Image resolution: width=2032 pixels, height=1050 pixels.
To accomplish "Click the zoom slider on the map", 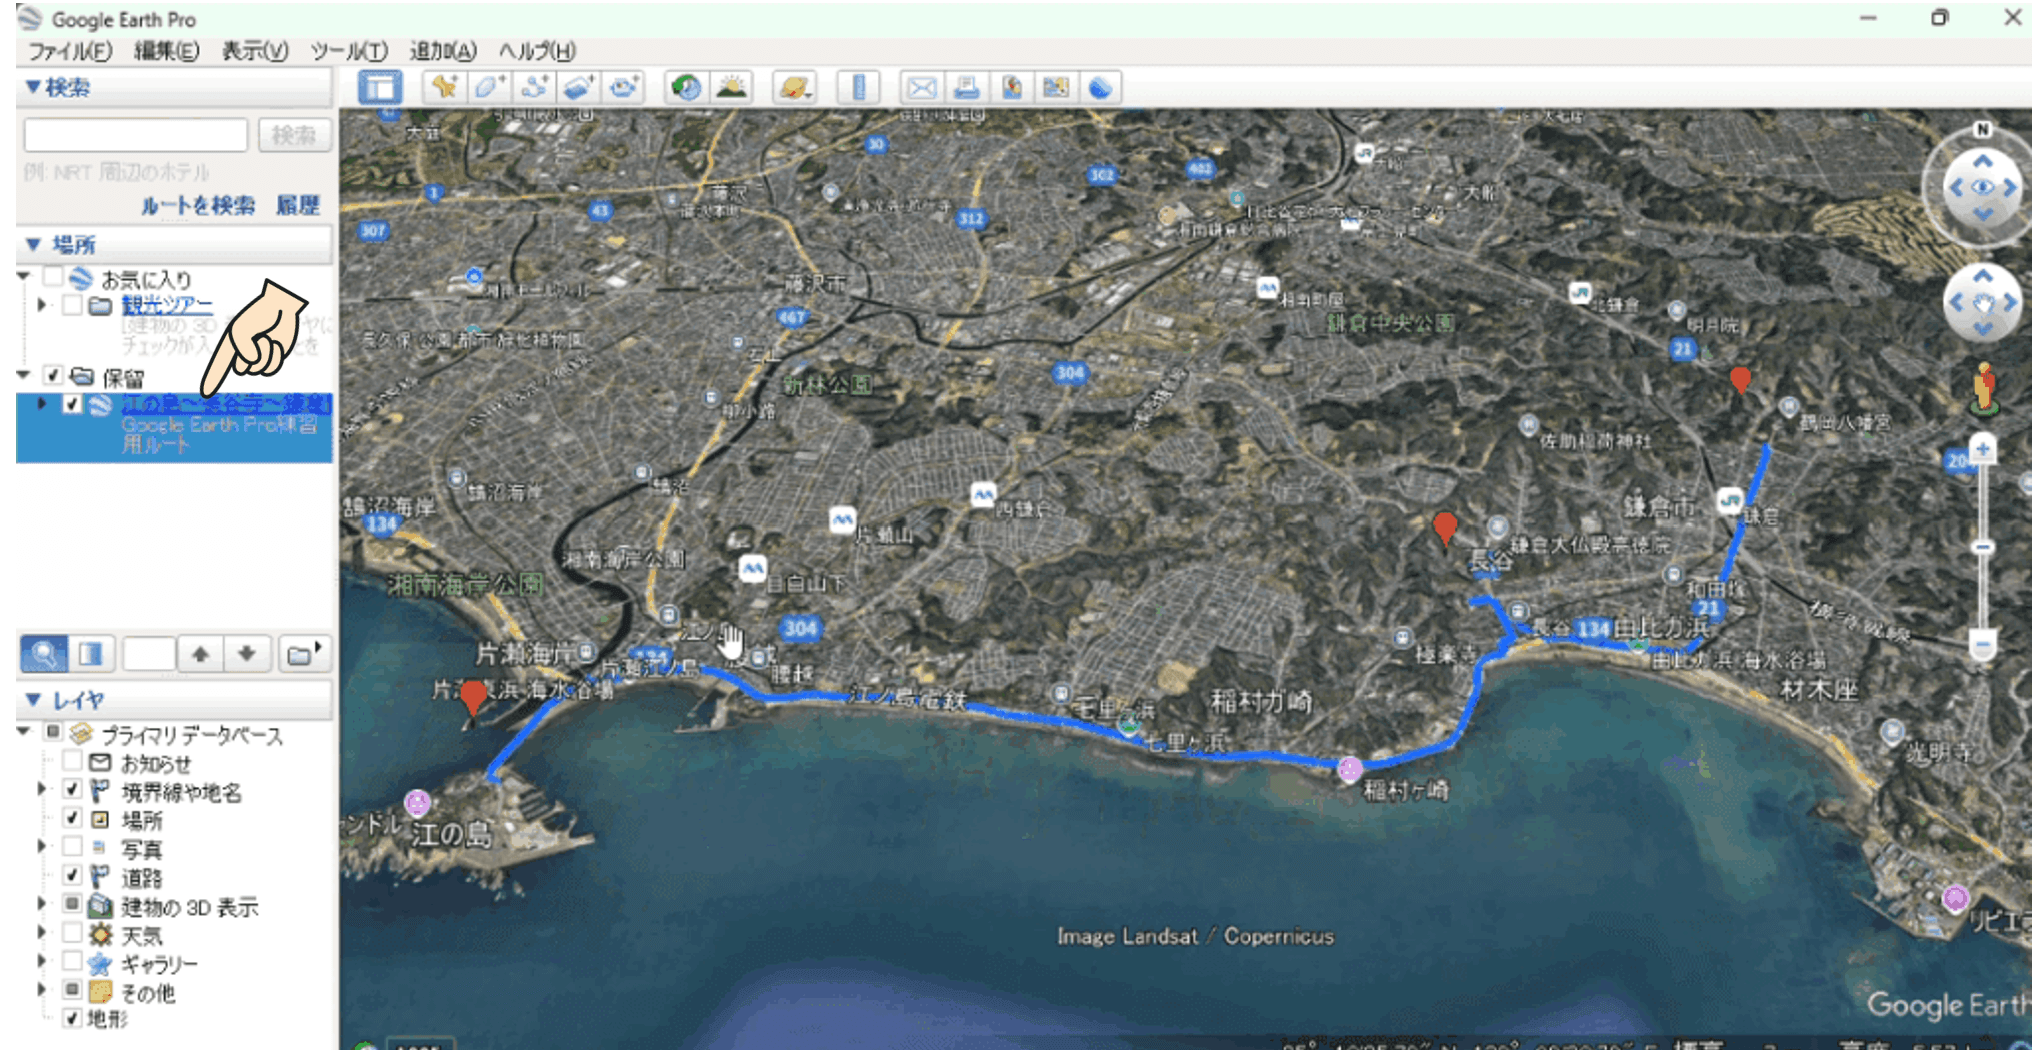I will pyautogui.click(x=1982, y=547).
